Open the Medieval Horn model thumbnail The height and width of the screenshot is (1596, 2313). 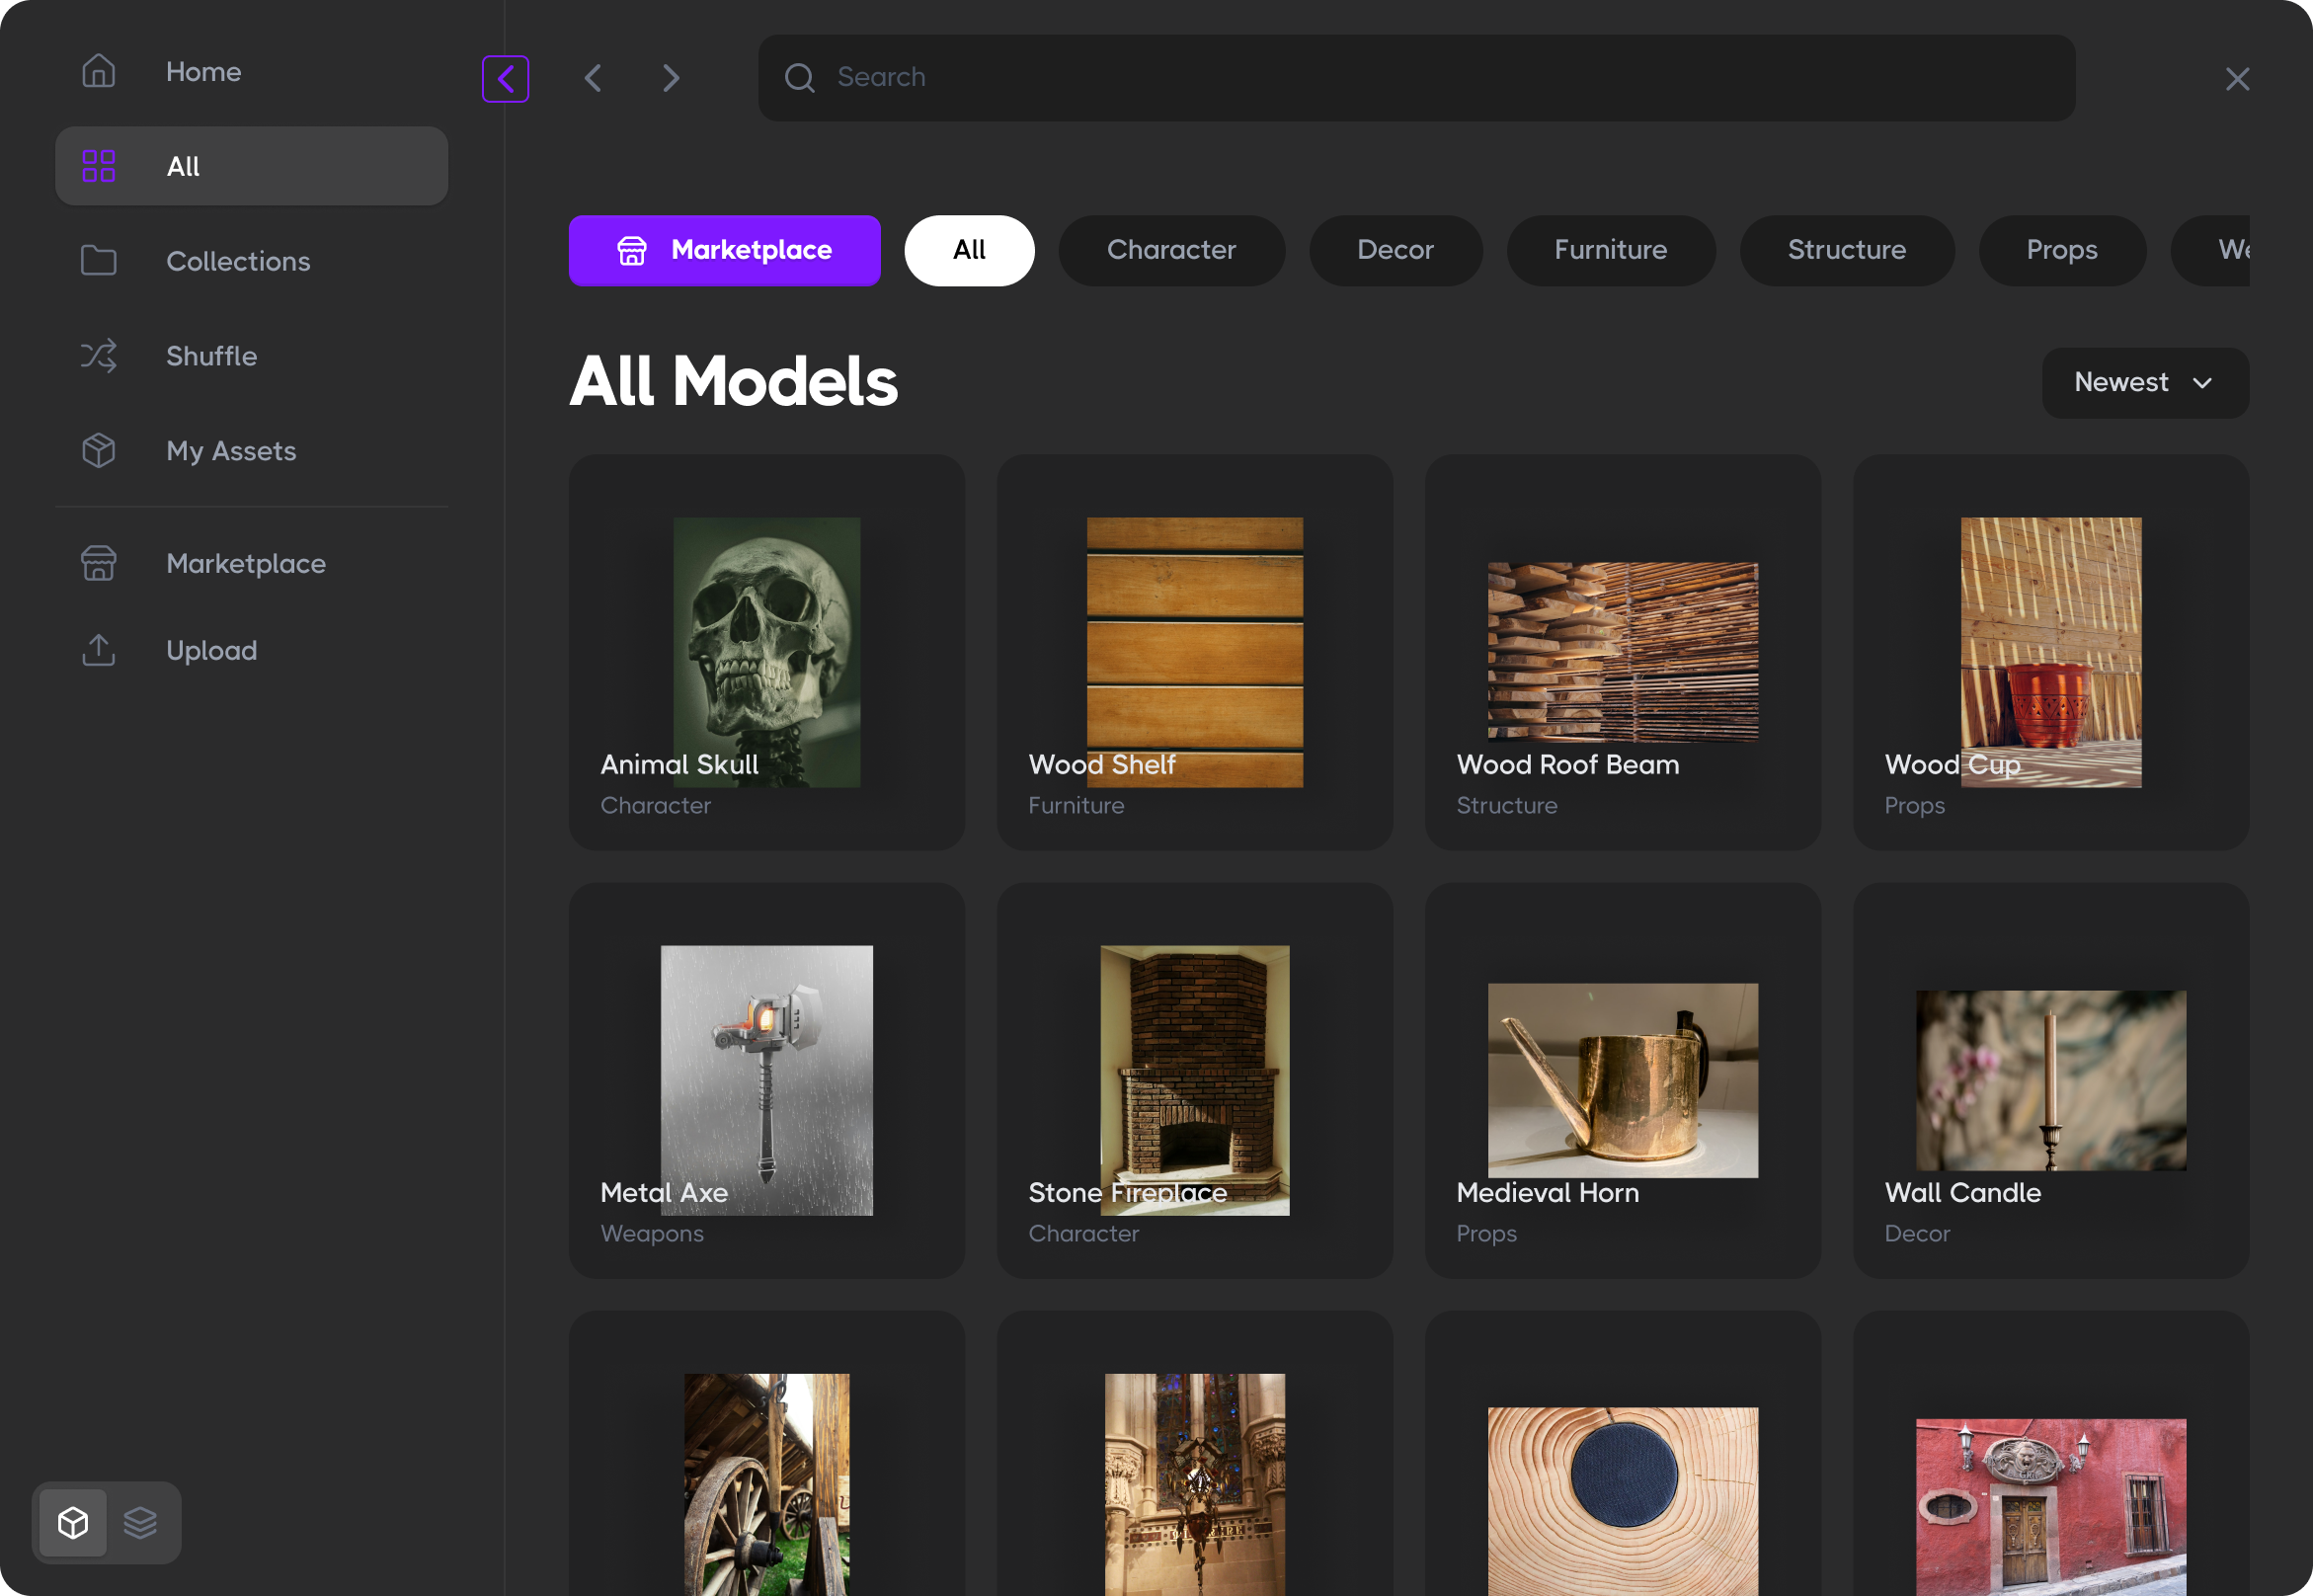pyautogui.click(x=1622, y=1080)
